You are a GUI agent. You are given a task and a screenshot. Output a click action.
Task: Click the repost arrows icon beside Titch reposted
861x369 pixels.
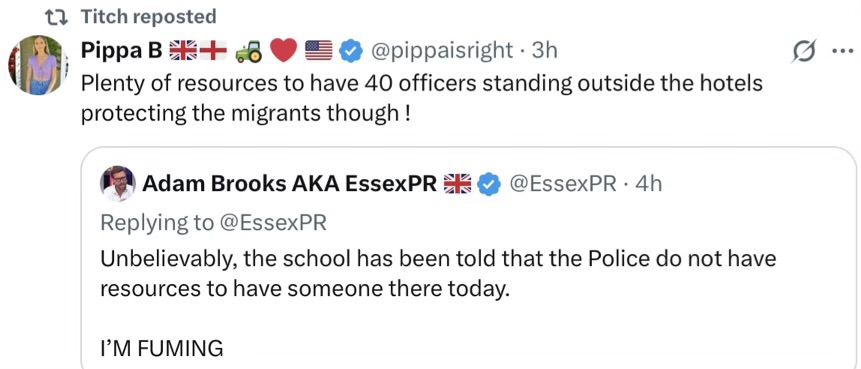(x=55, y=18)
